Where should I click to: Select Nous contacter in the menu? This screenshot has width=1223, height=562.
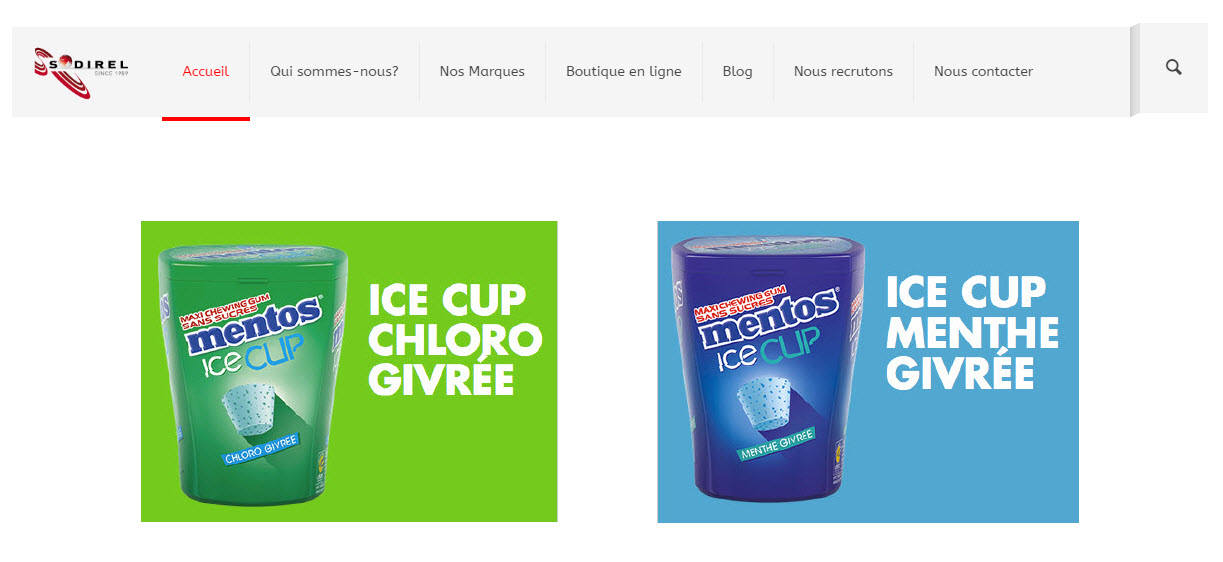click(983, 71)
